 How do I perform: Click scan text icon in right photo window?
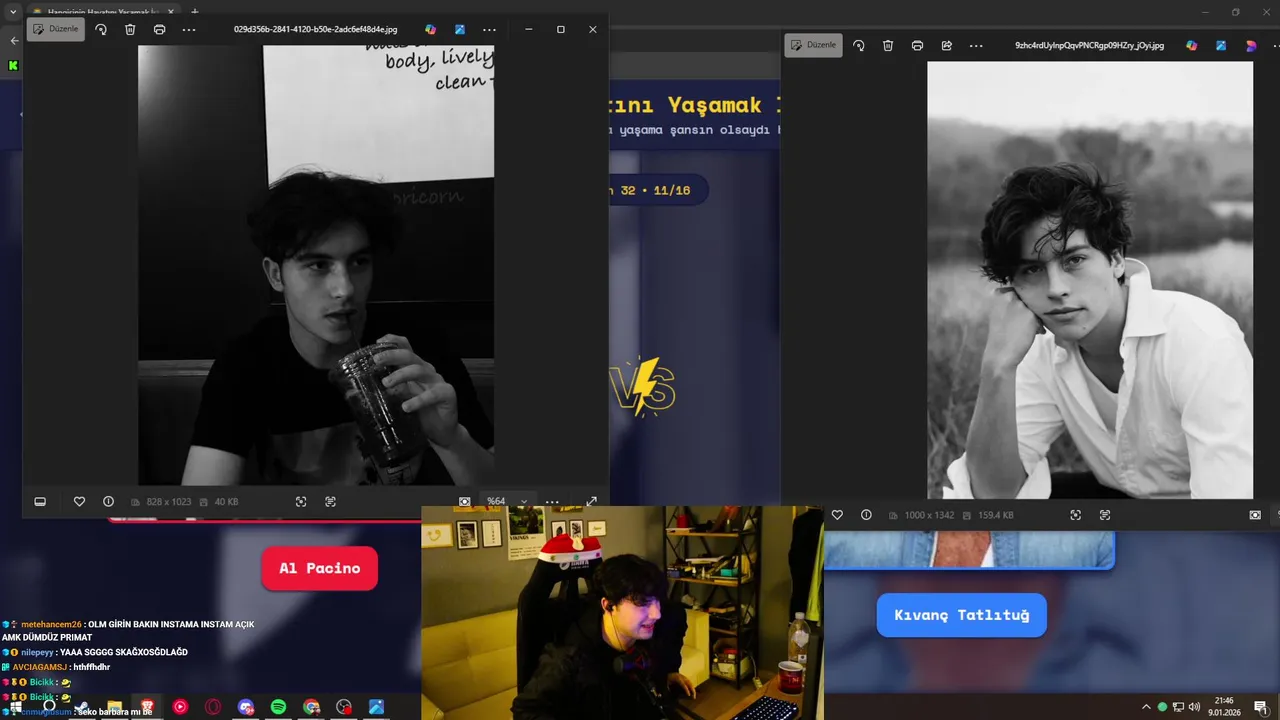tap(1105, 515)
